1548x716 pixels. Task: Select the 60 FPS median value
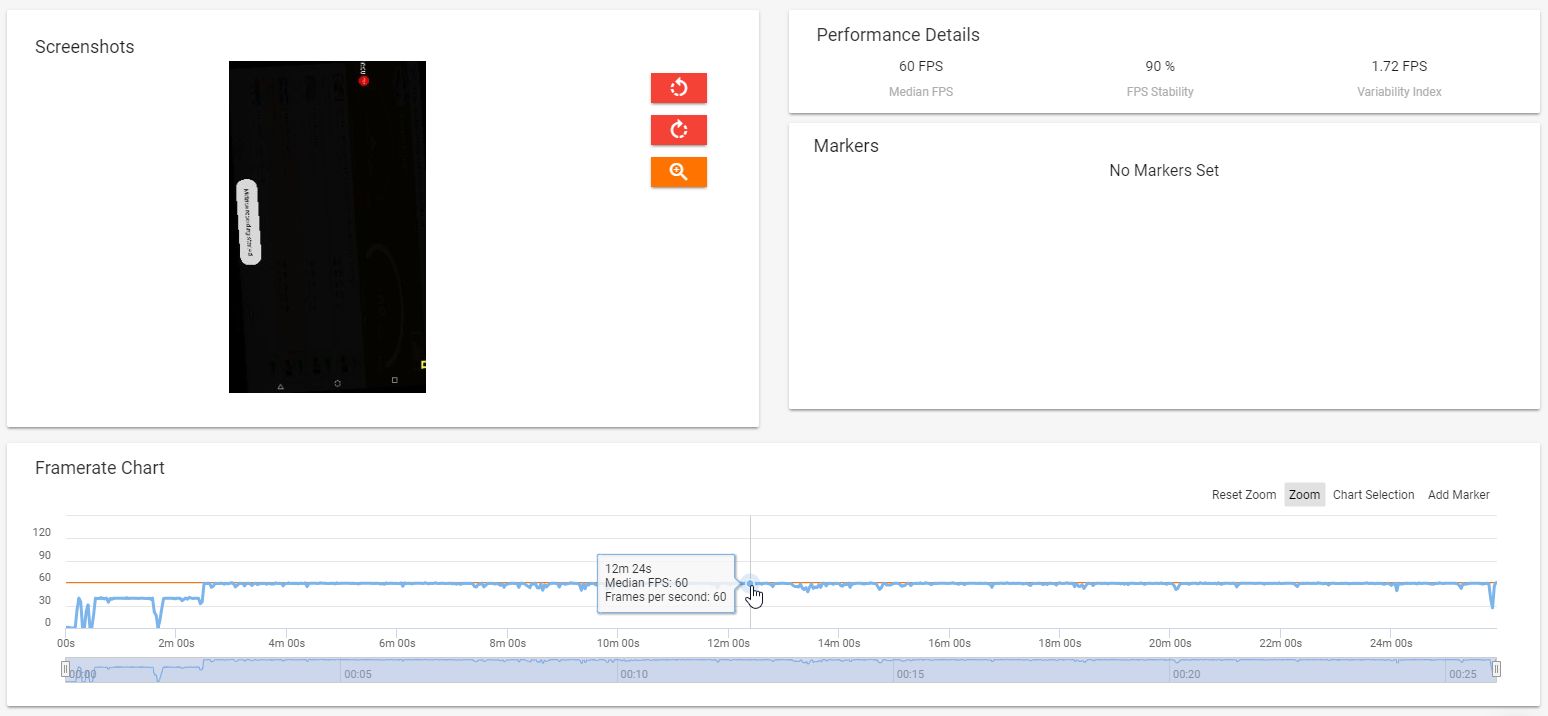click(x=920, y=67)
